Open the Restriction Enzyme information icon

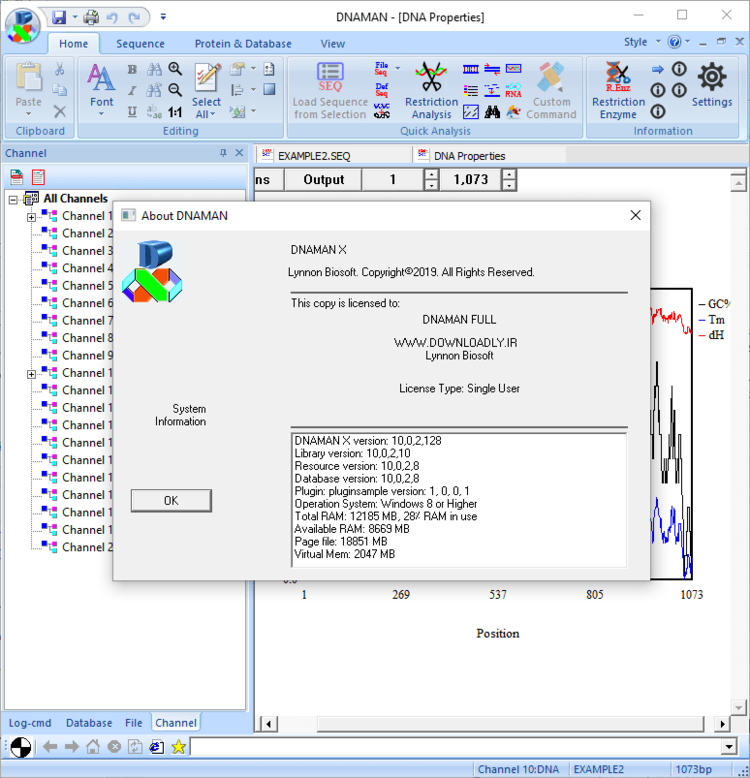click(x=618, y=79)
